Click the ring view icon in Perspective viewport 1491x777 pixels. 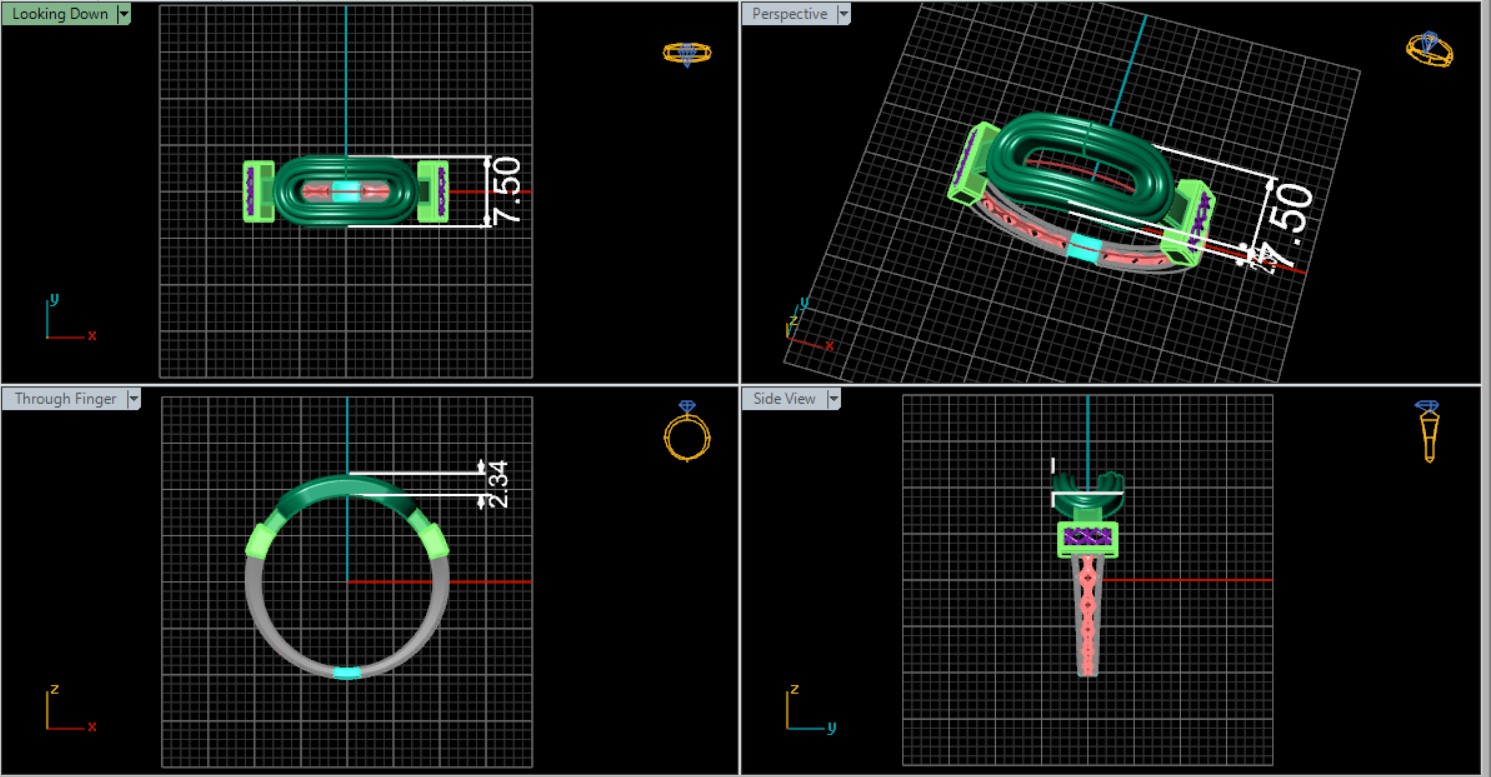[1428, 48]
